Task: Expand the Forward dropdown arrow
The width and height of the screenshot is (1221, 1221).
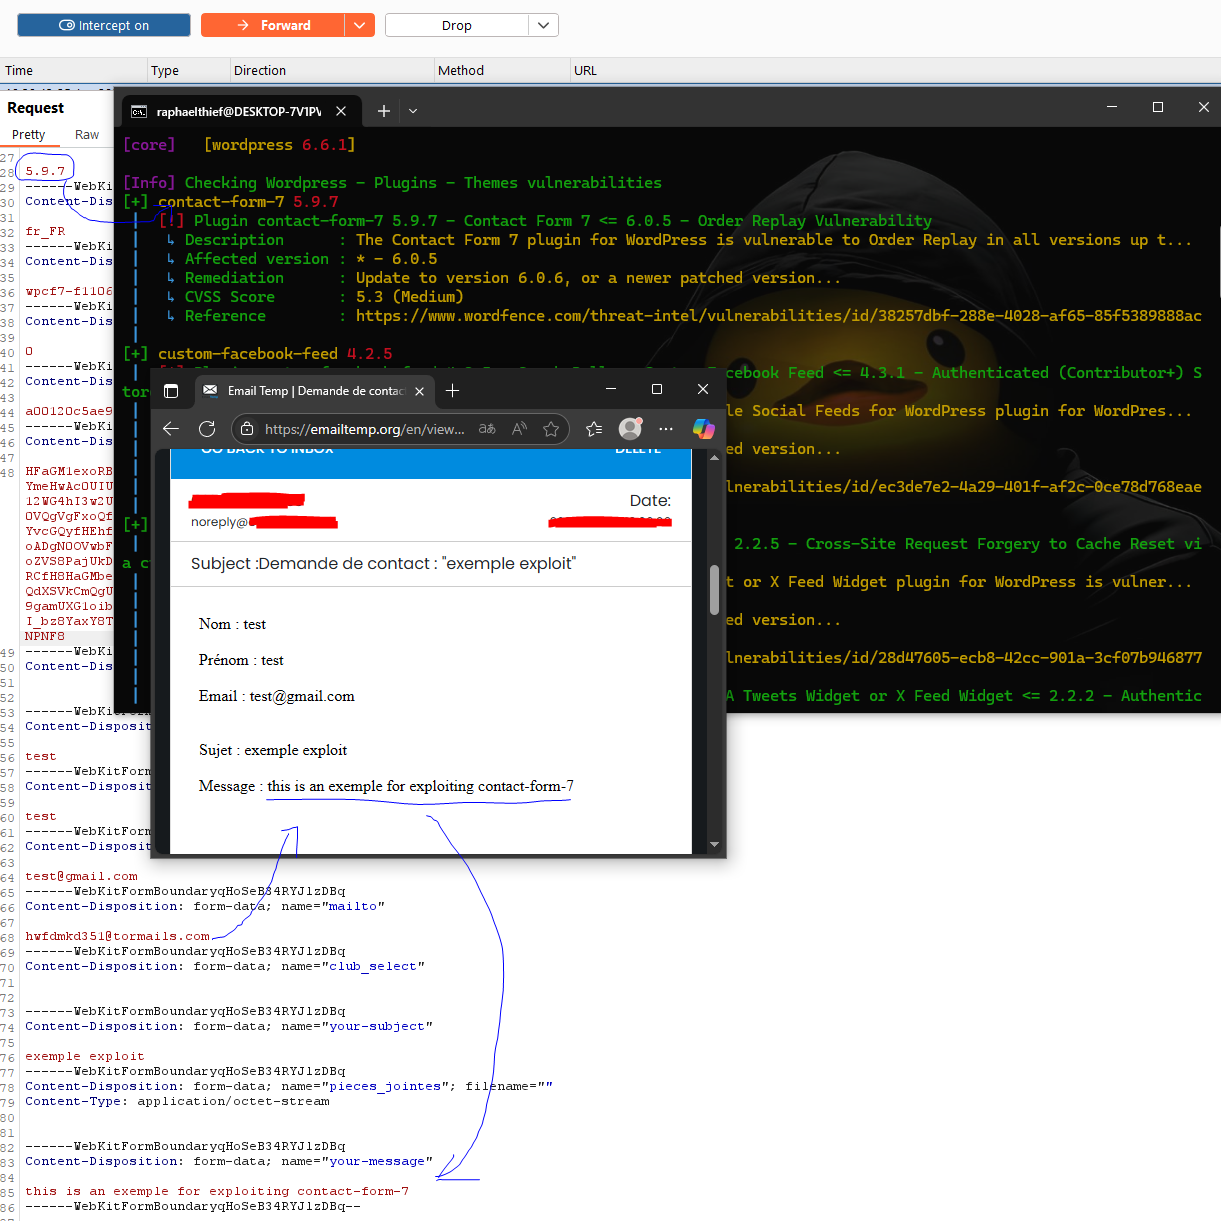Action: [x=360, y=25]
